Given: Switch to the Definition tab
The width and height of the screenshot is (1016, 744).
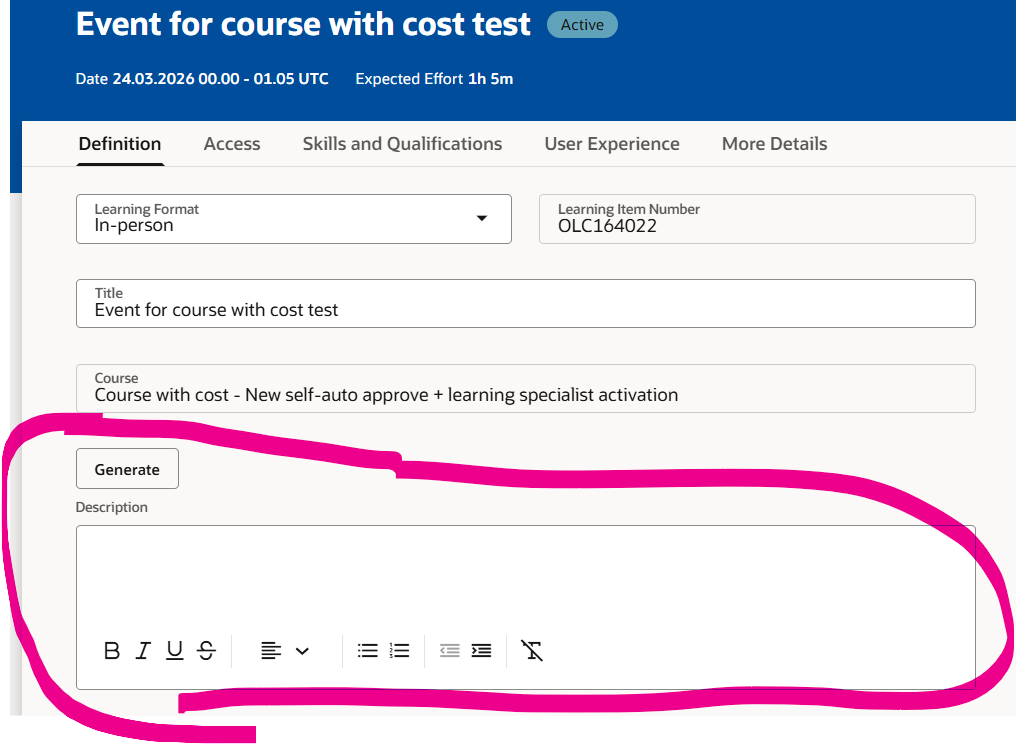Looking at the screenshot, I should coord(120,144).
